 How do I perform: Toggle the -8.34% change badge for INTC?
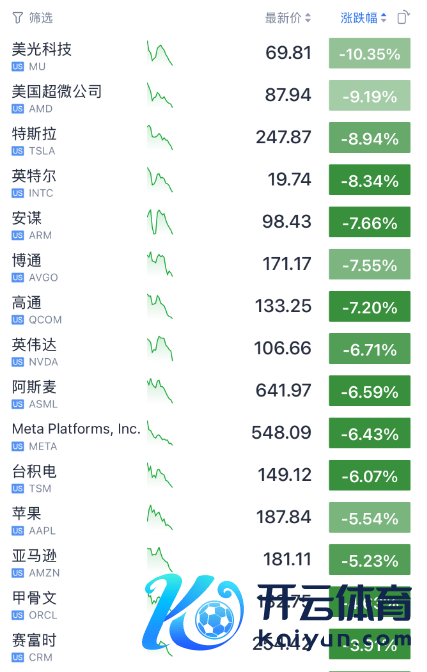(x=370, y=180)
